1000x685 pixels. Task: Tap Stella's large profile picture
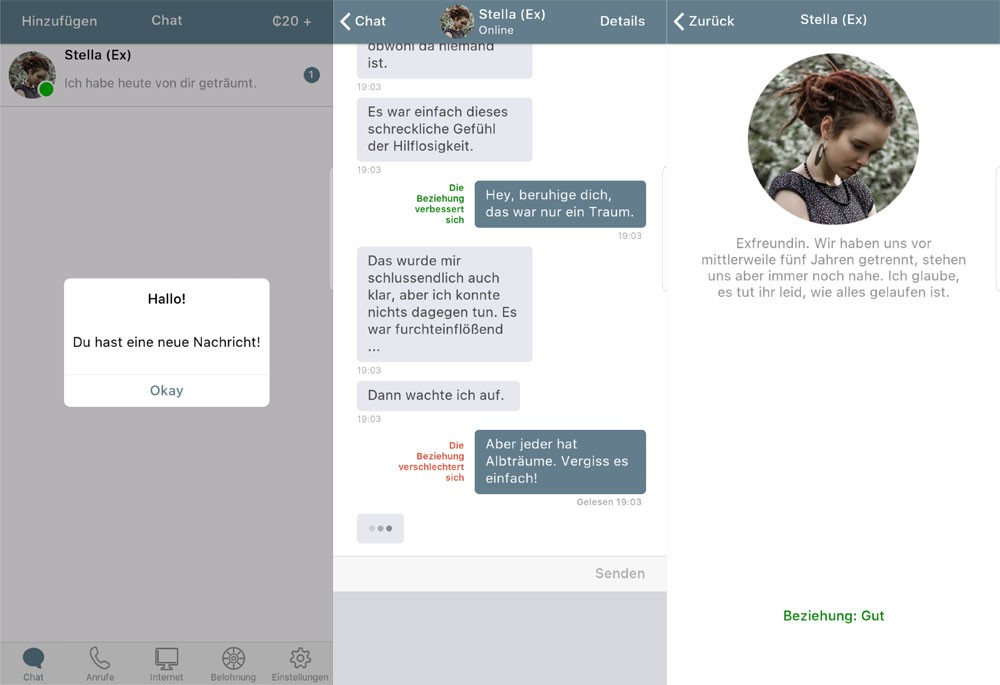point(833,139)
